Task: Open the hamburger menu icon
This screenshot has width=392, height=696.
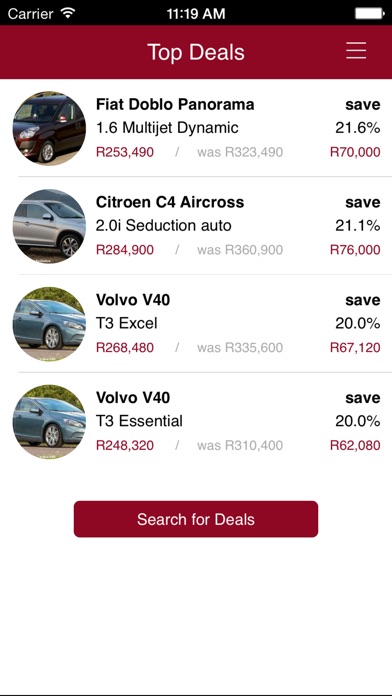Action: coord(356,51)
